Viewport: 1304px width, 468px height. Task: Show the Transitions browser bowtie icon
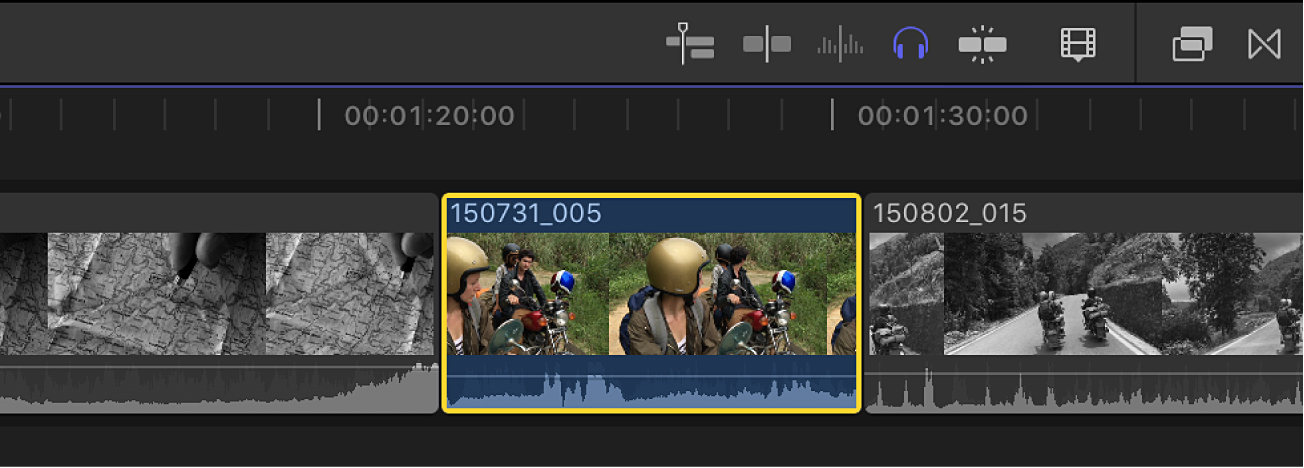click(1264, 44)
